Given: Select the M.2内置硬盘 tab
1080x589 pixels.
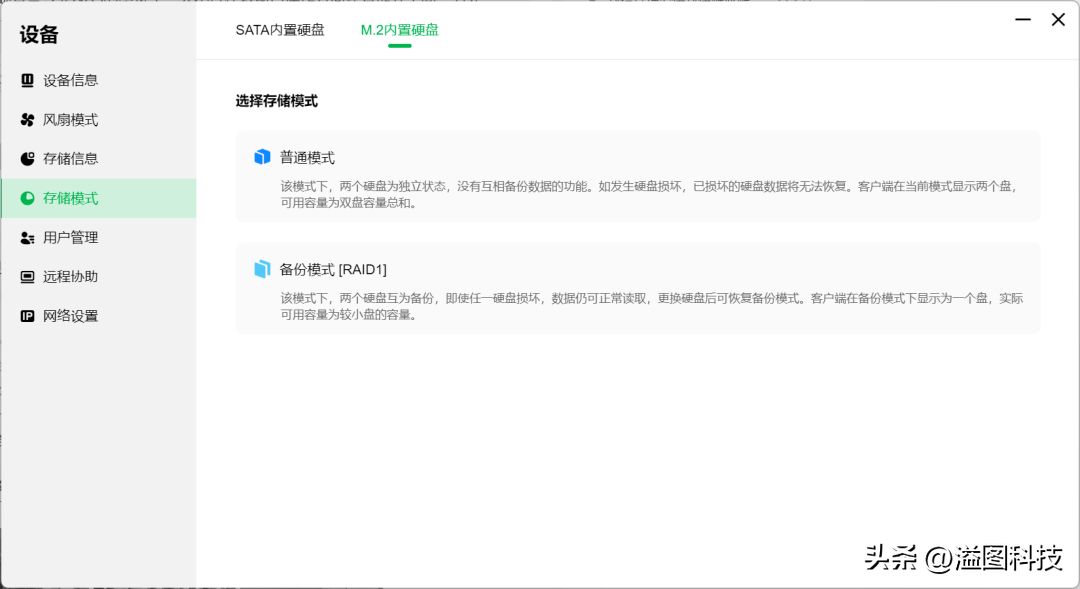Looking at the screenshot, I should 399,30.
